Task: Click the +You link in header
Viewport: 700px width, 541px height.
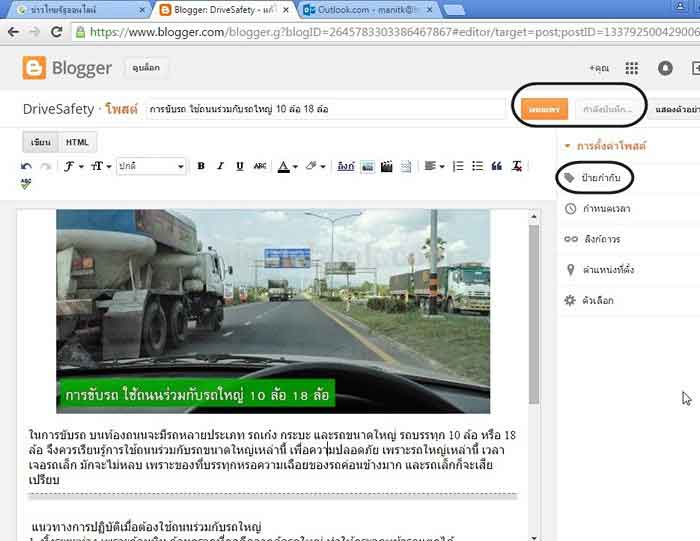Action: tap(599, 68)
